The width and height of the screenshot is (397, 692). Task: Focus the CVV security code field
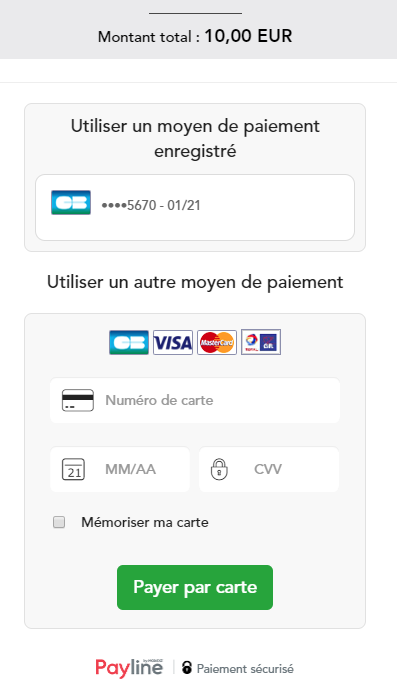pyautogui.click(x=269, y=469)
